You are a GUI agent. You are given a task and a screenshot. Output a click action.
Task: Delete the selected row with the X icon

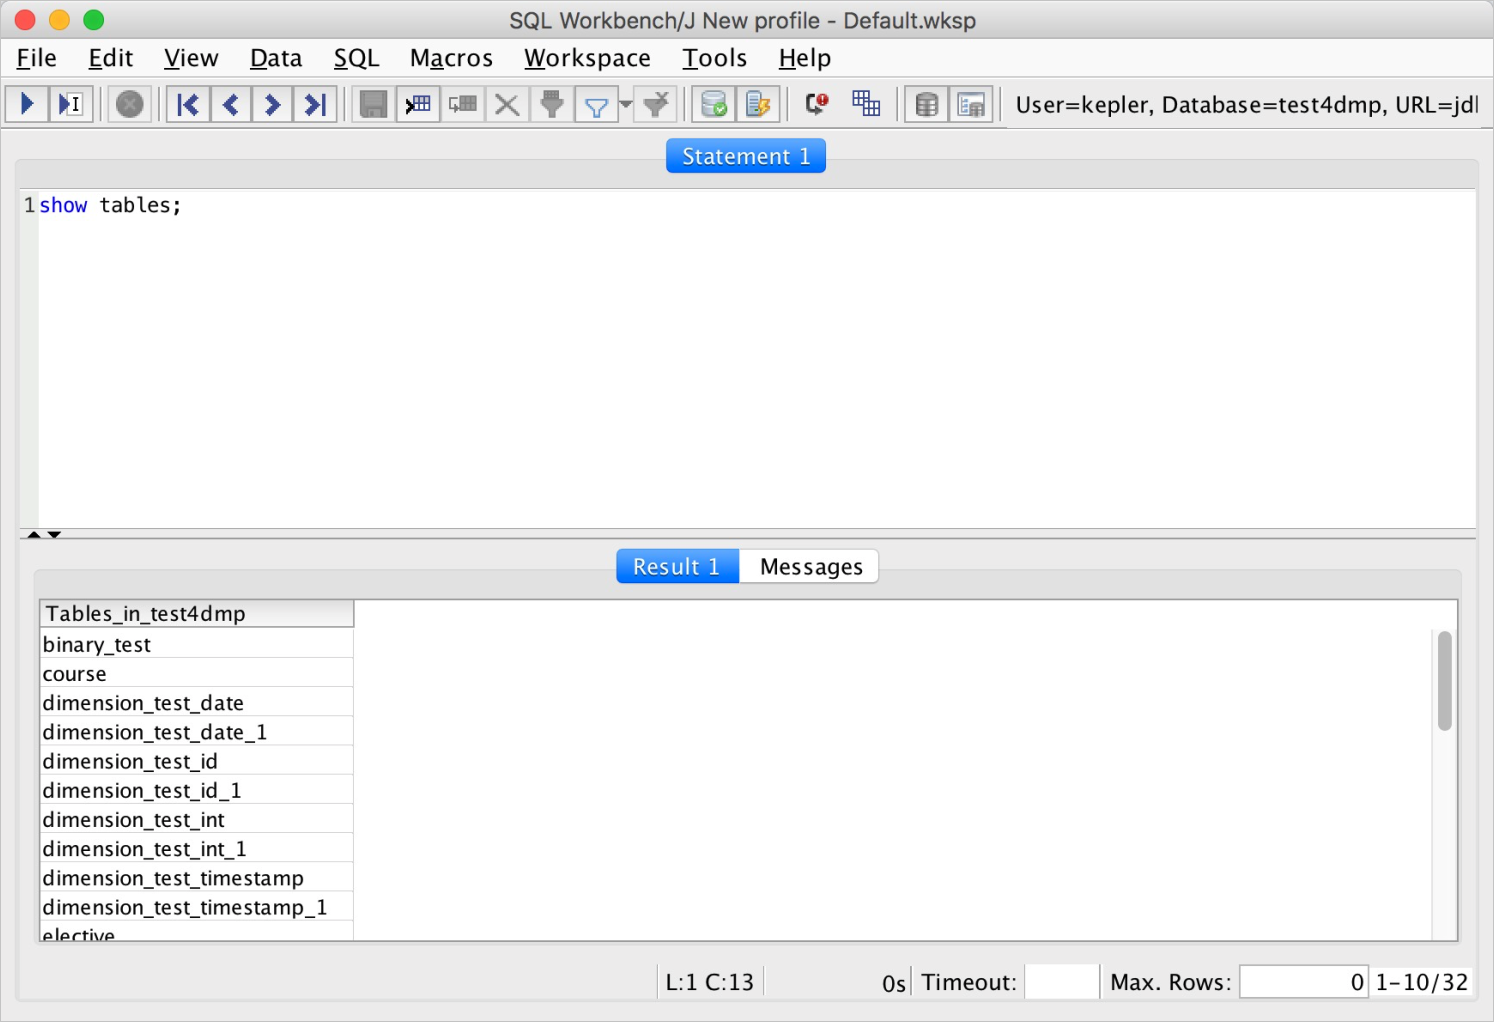point(507,104)
